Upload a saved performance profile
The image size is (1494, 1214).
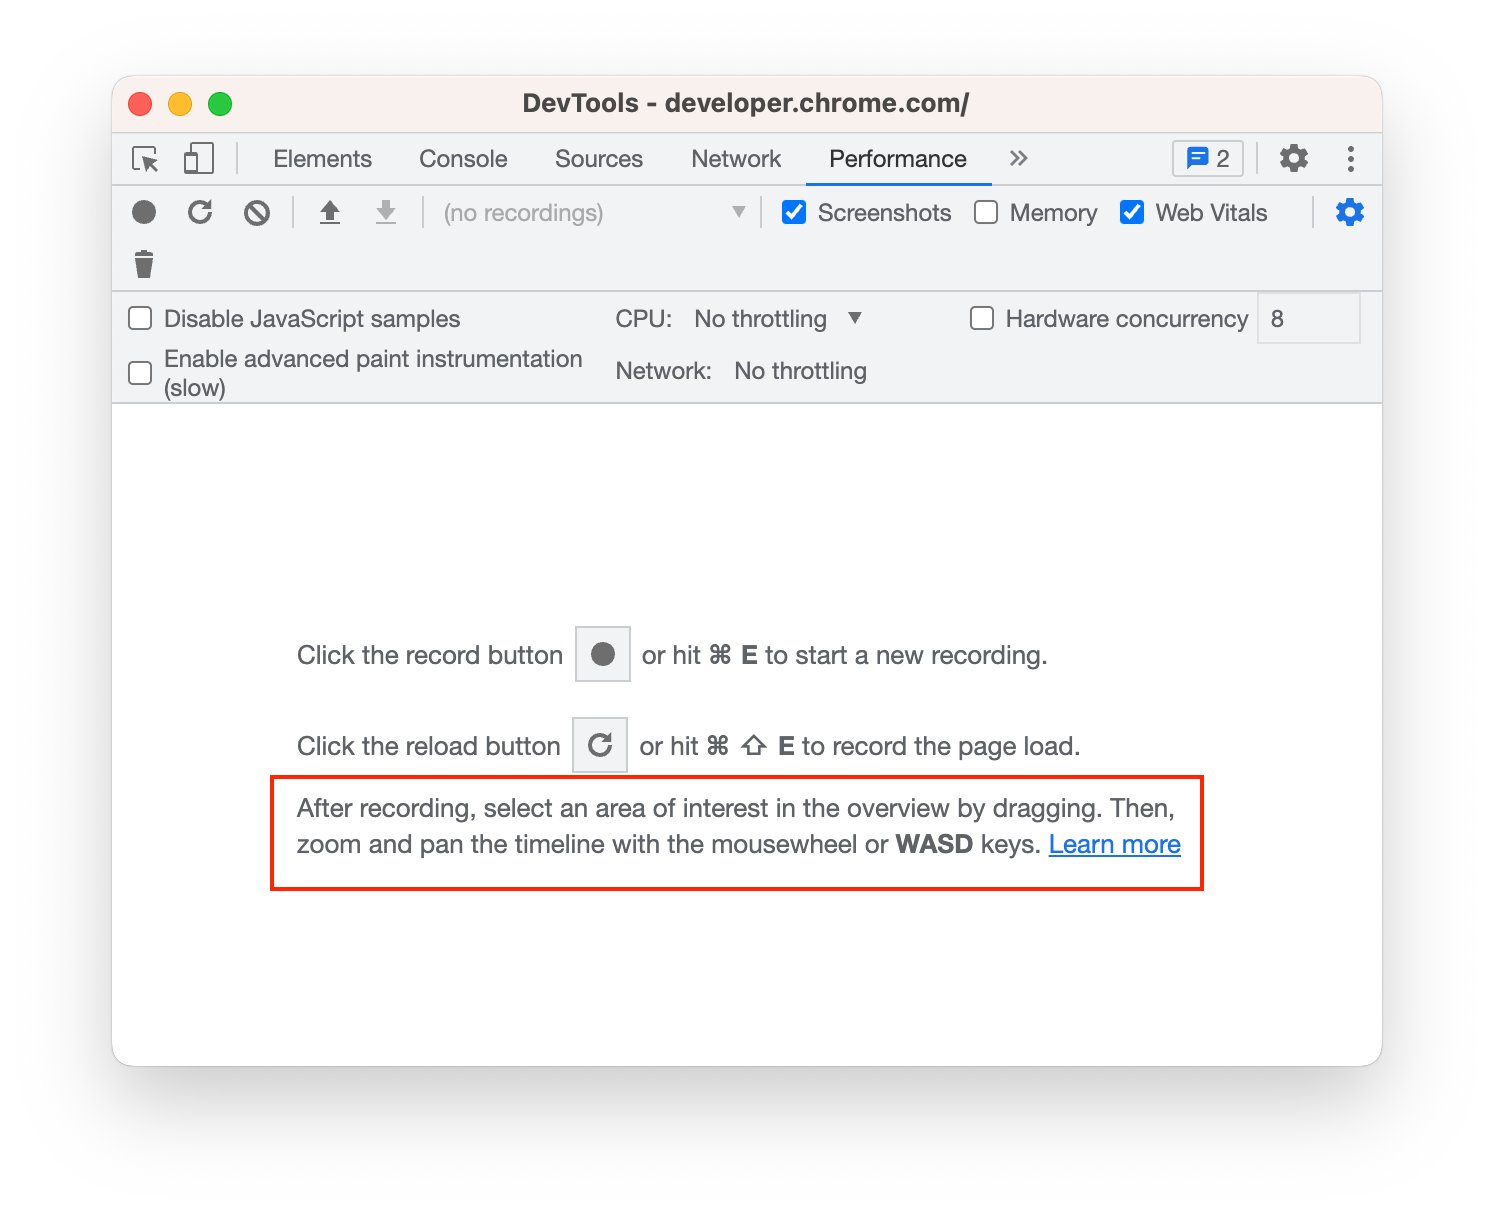click(x=330, y=212)
